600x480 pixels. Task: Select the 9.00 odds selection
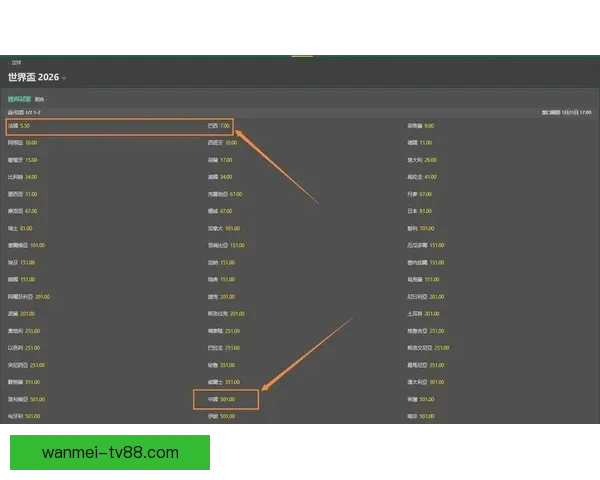421,126
